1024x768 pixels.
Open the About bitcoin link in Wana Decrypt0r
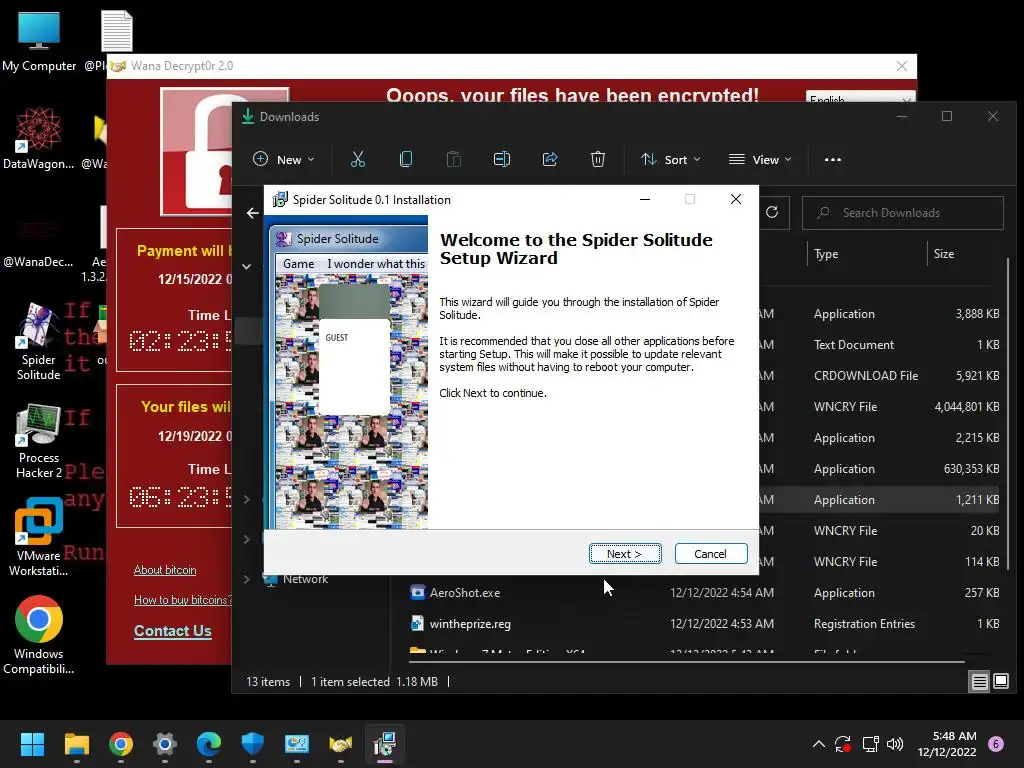point(165,570)
